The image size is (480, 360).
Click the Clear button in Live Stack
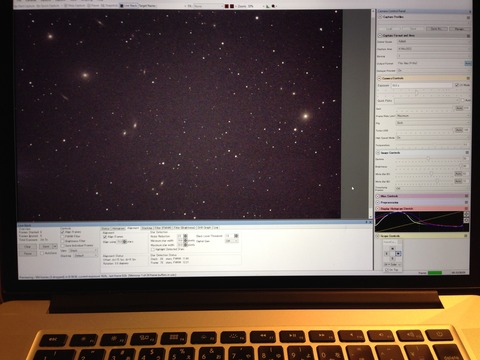click(28, 247)
